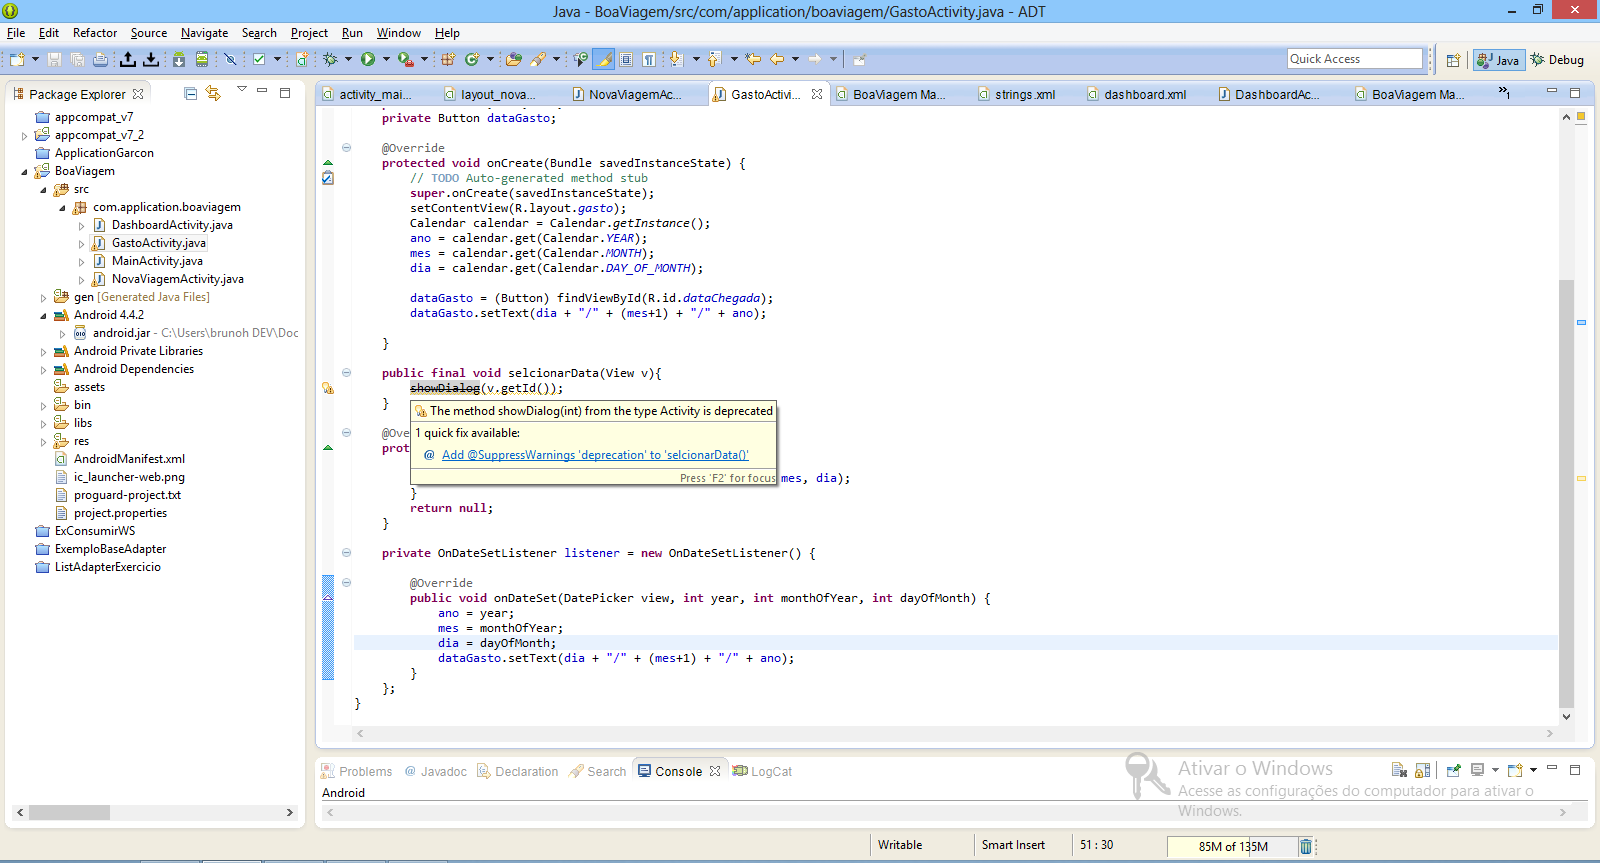Click the editor vertical scrollbar
Viewport: 1600px width, 863px height.
(x=1566, y=493)
